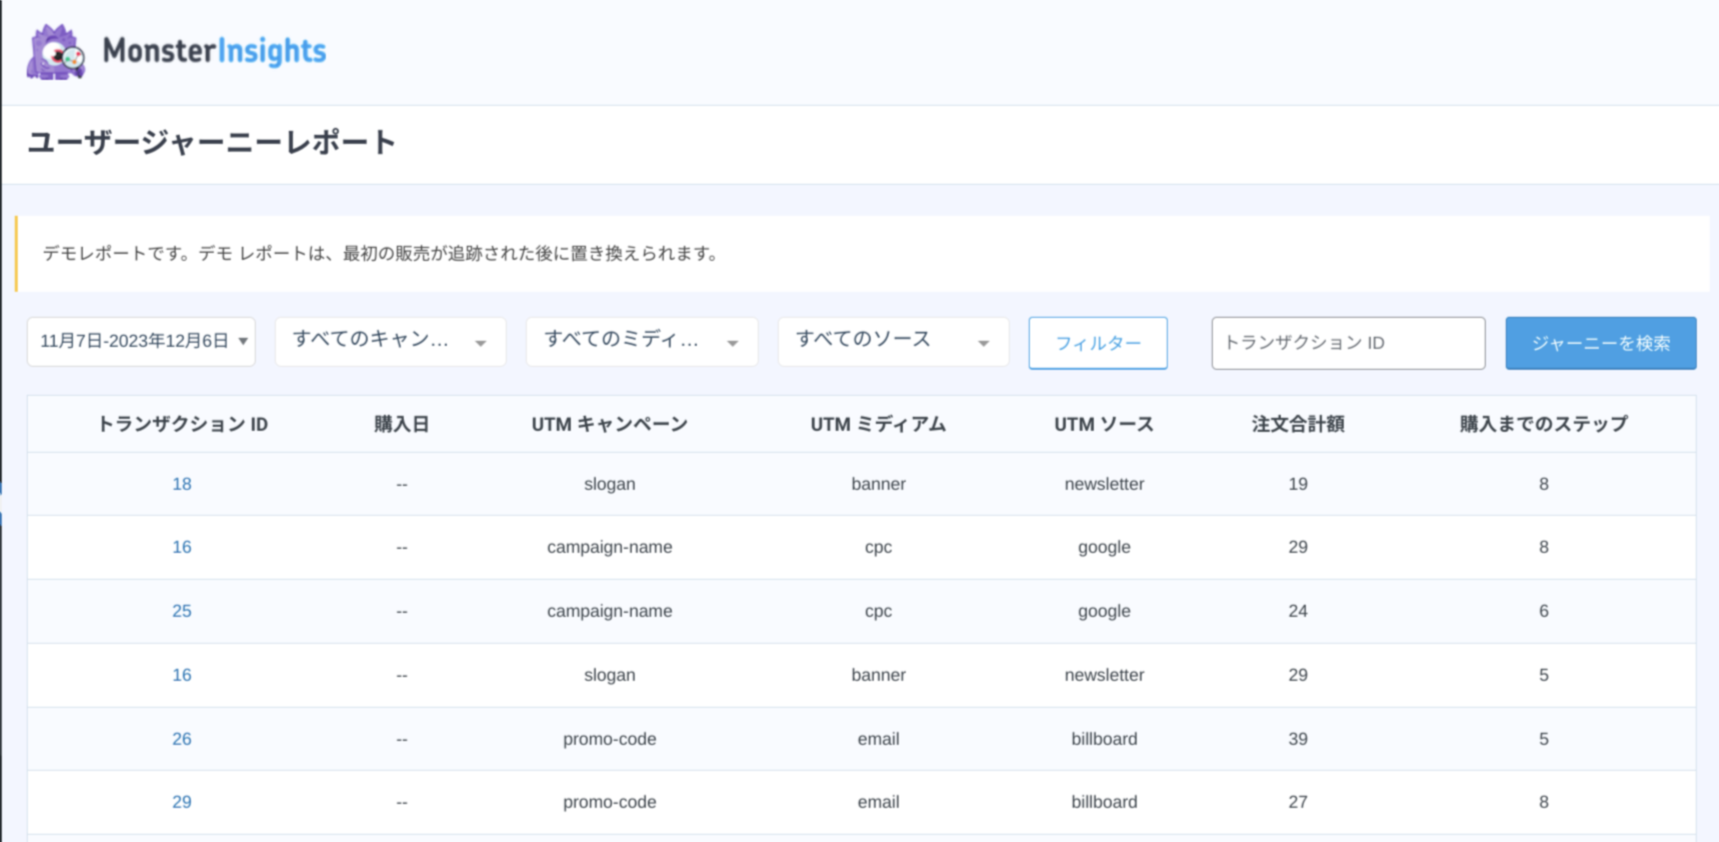Select email cell in transaction 26 row

(878, 739)
